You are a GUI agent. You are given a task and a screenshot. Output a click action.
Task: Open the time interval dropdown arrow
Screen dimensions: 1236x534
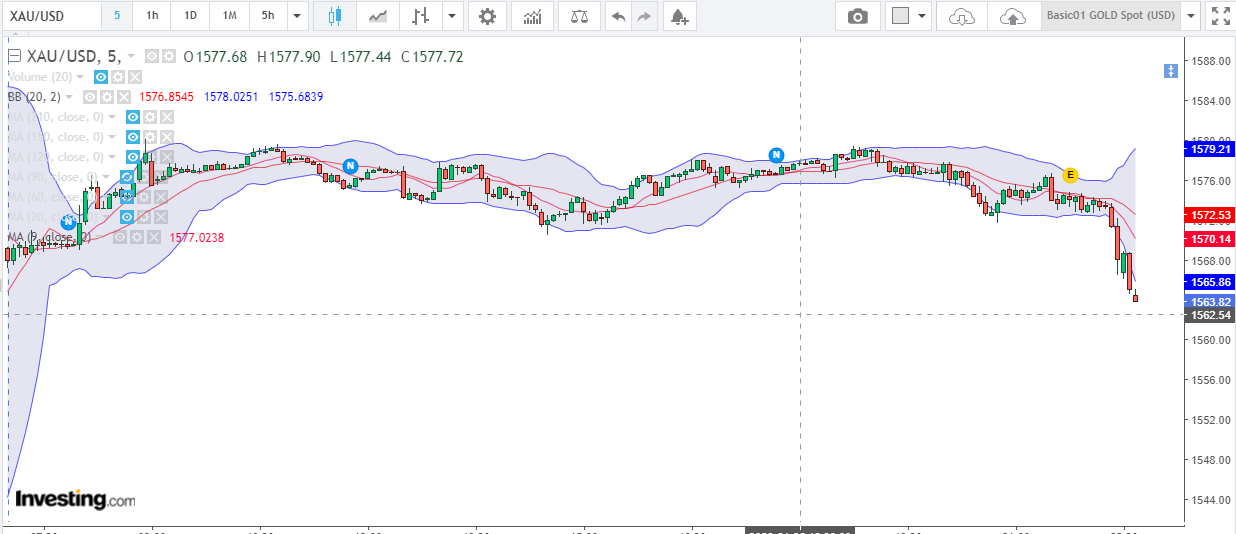[297, 16]
